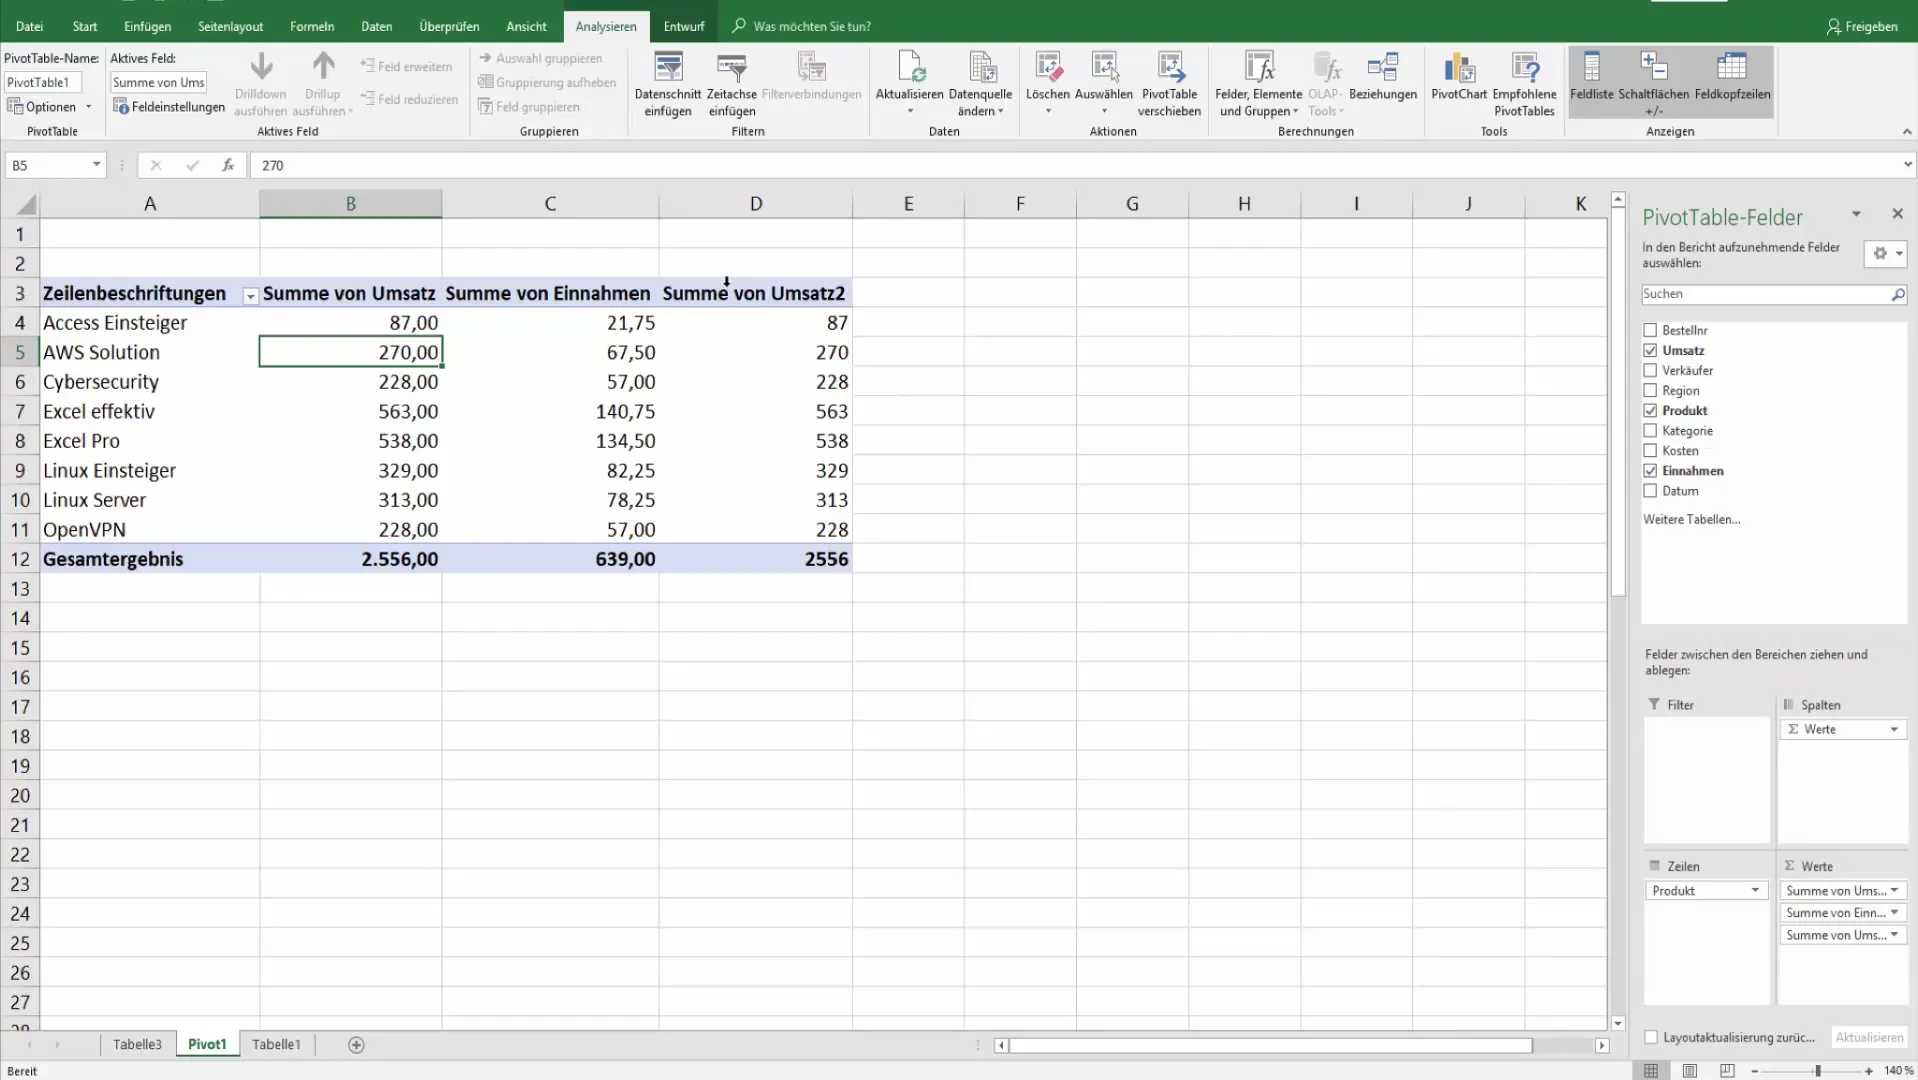
Task: Open Summe von Einn... value dropdown
Action: click(x=1894, y=913)
